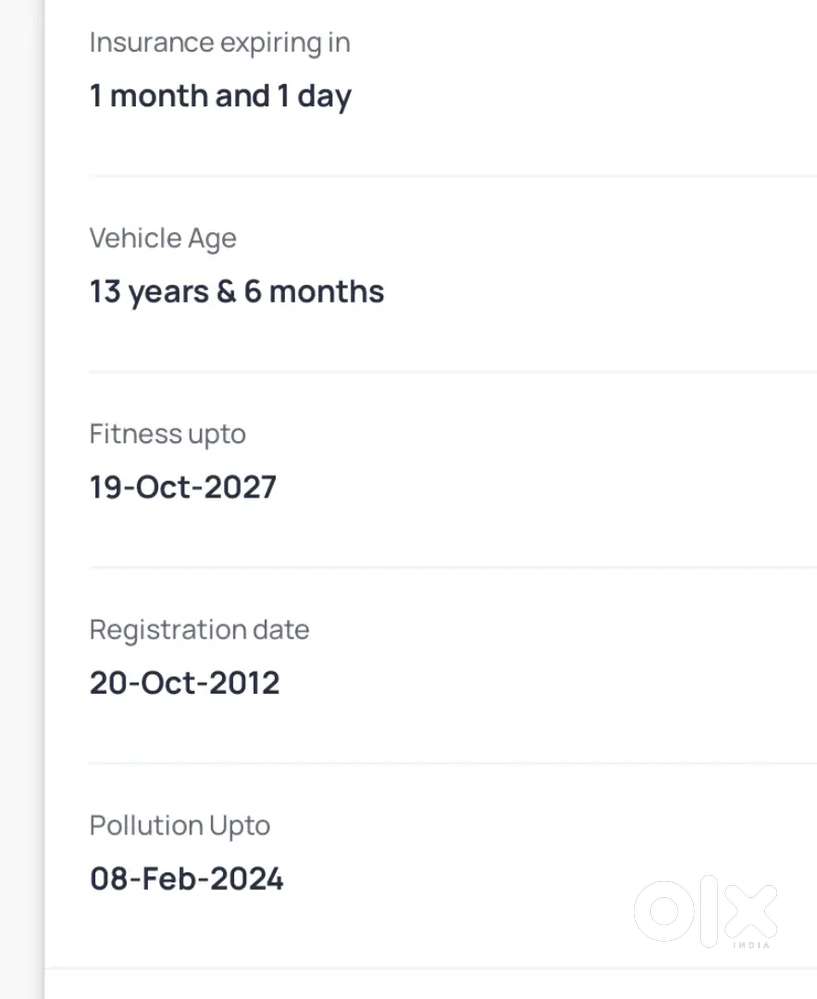
Task: Click the "Insurance expiring in" label
Action: (x=219, y=43)
